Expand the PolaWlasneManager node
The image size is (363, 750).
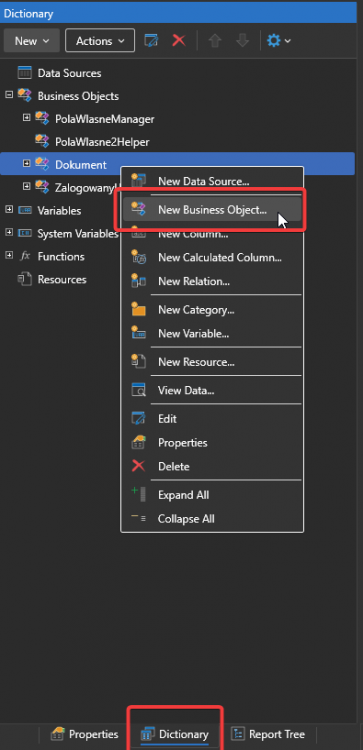[x=27, y=118]
